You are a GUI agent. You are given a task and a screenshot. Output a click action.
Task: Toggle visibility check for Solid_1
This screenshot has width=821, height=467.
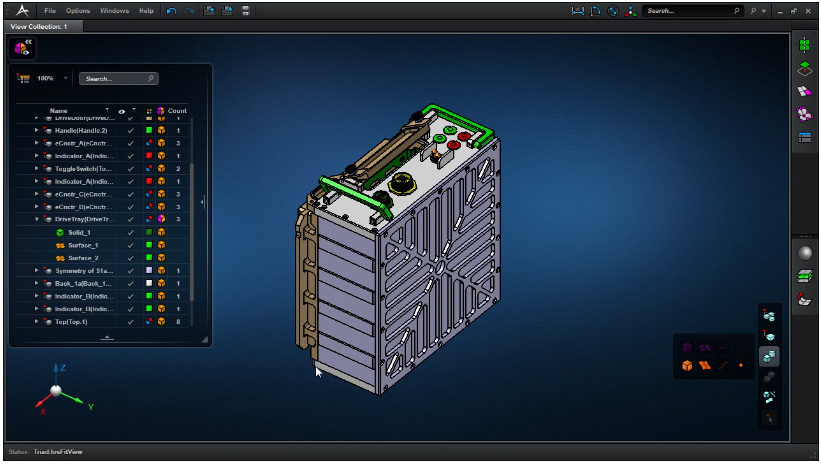pos(130,232)
